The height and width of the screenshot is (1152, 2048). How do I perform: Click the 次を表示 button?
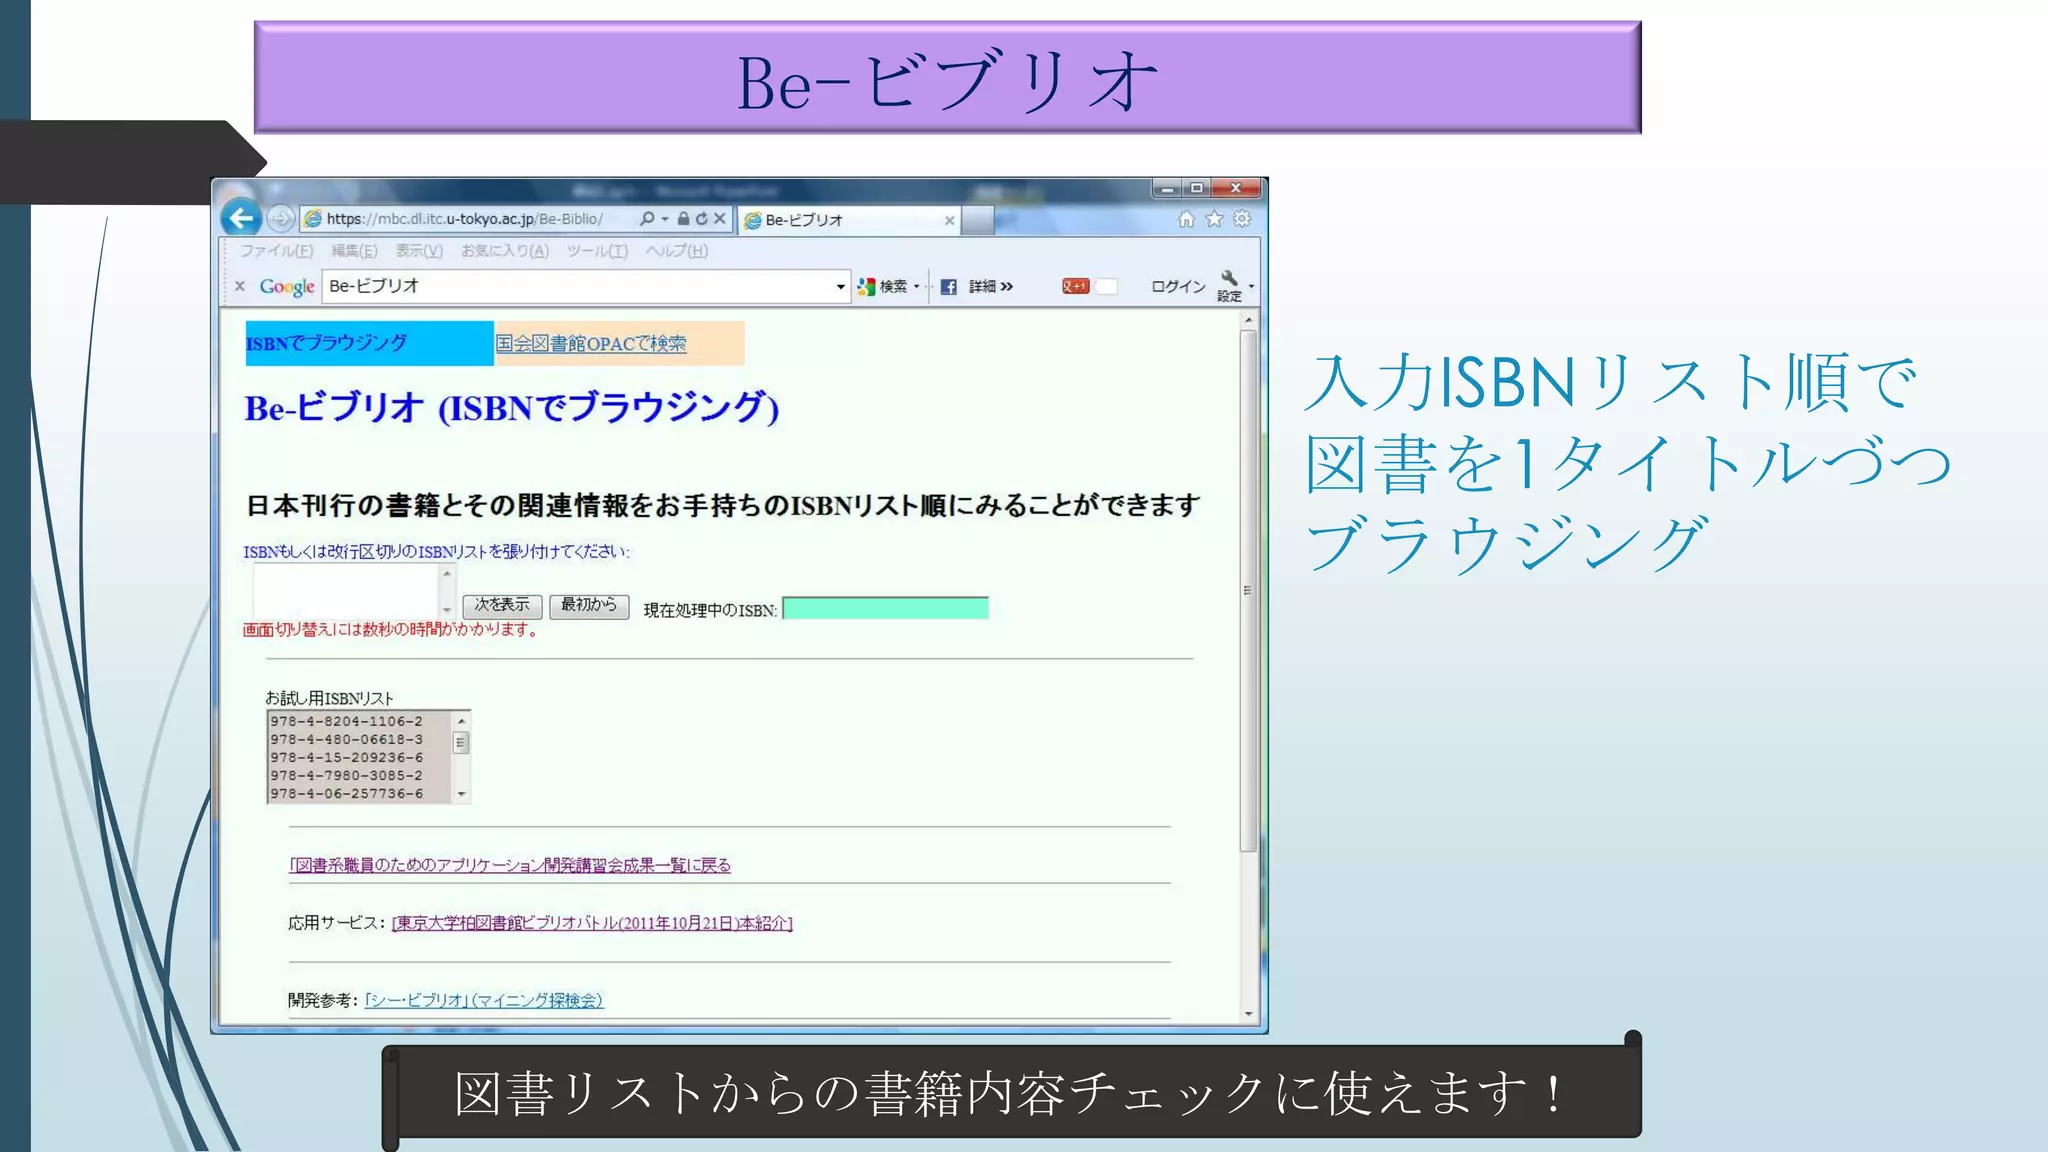502,606
